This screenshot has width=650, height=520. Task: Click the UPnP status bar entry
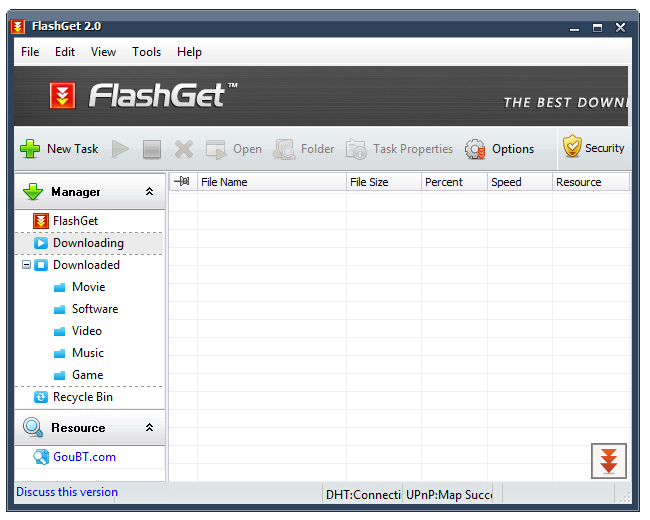(449, 495)
